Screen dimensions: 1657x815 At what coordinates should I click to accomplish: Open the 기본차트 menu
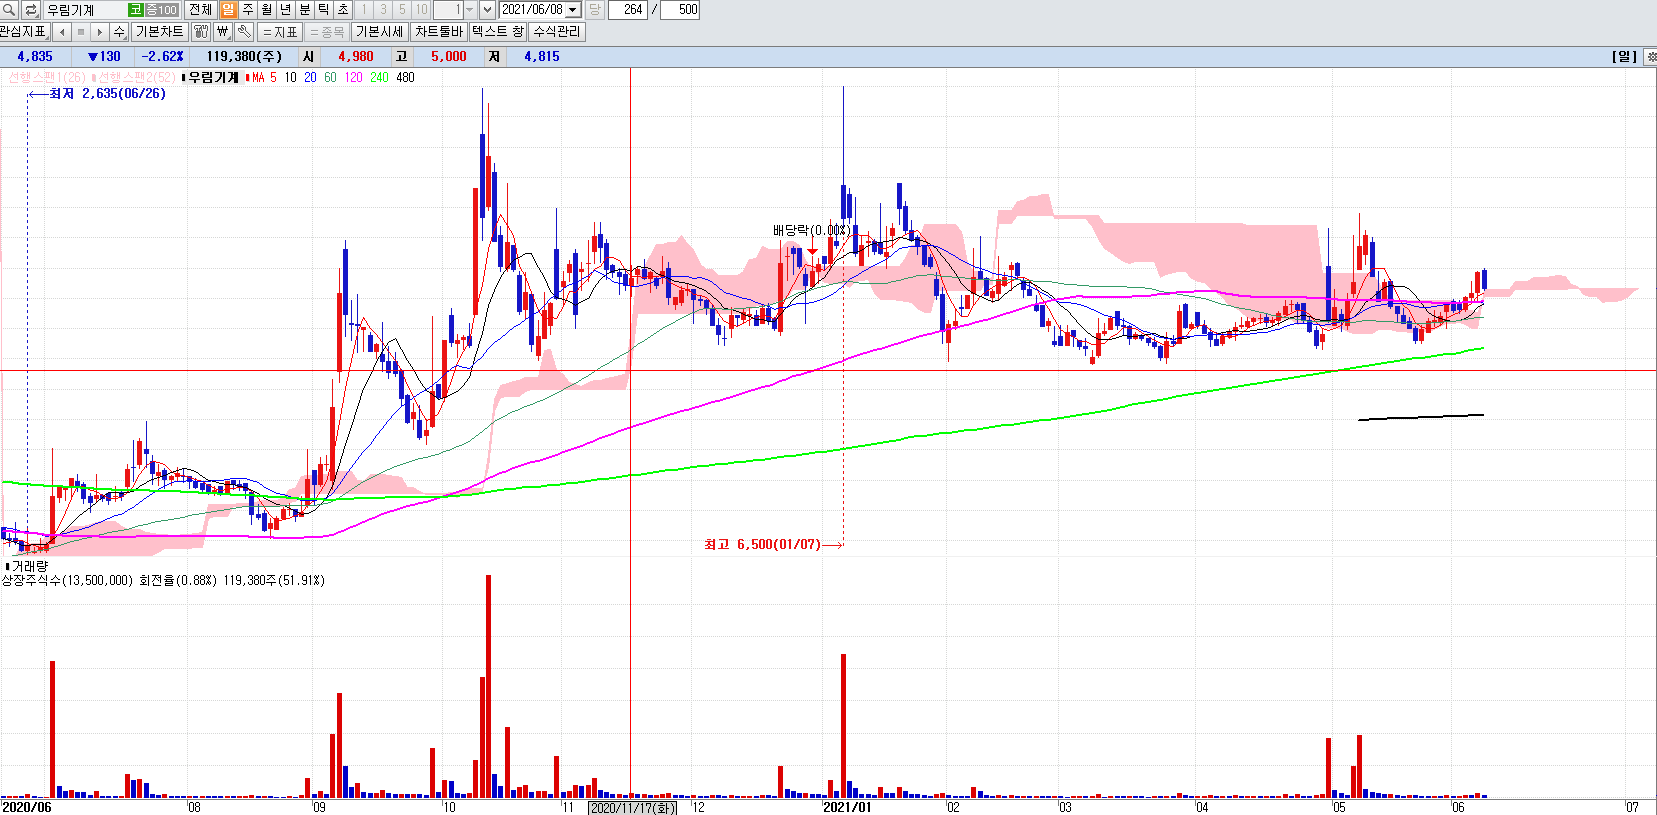point(159,32)
